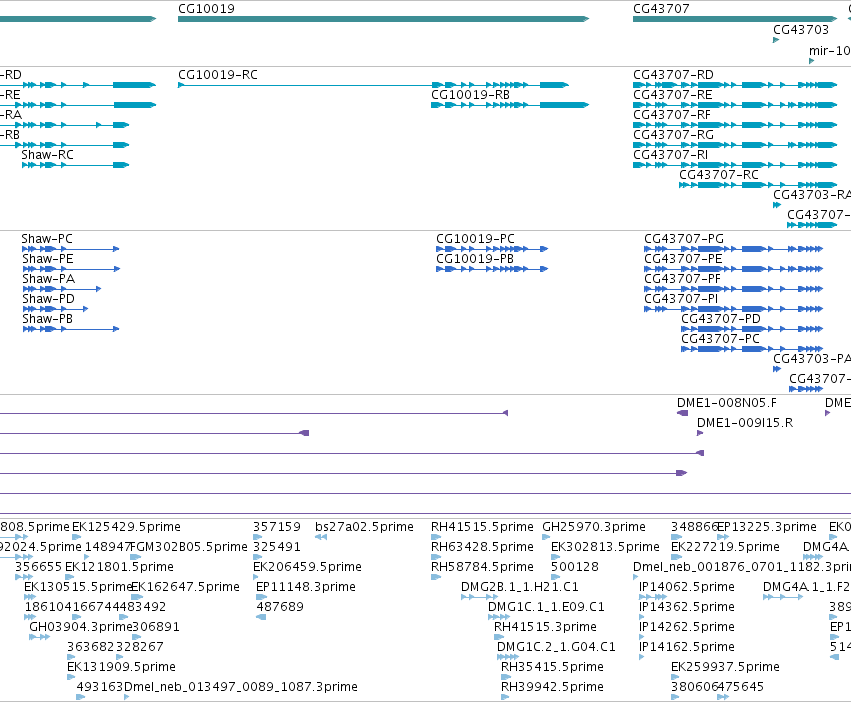The height and width of the screenshot is (702, 851).
Task: Select transcript CG10019-RB
Action: [510, 105]
